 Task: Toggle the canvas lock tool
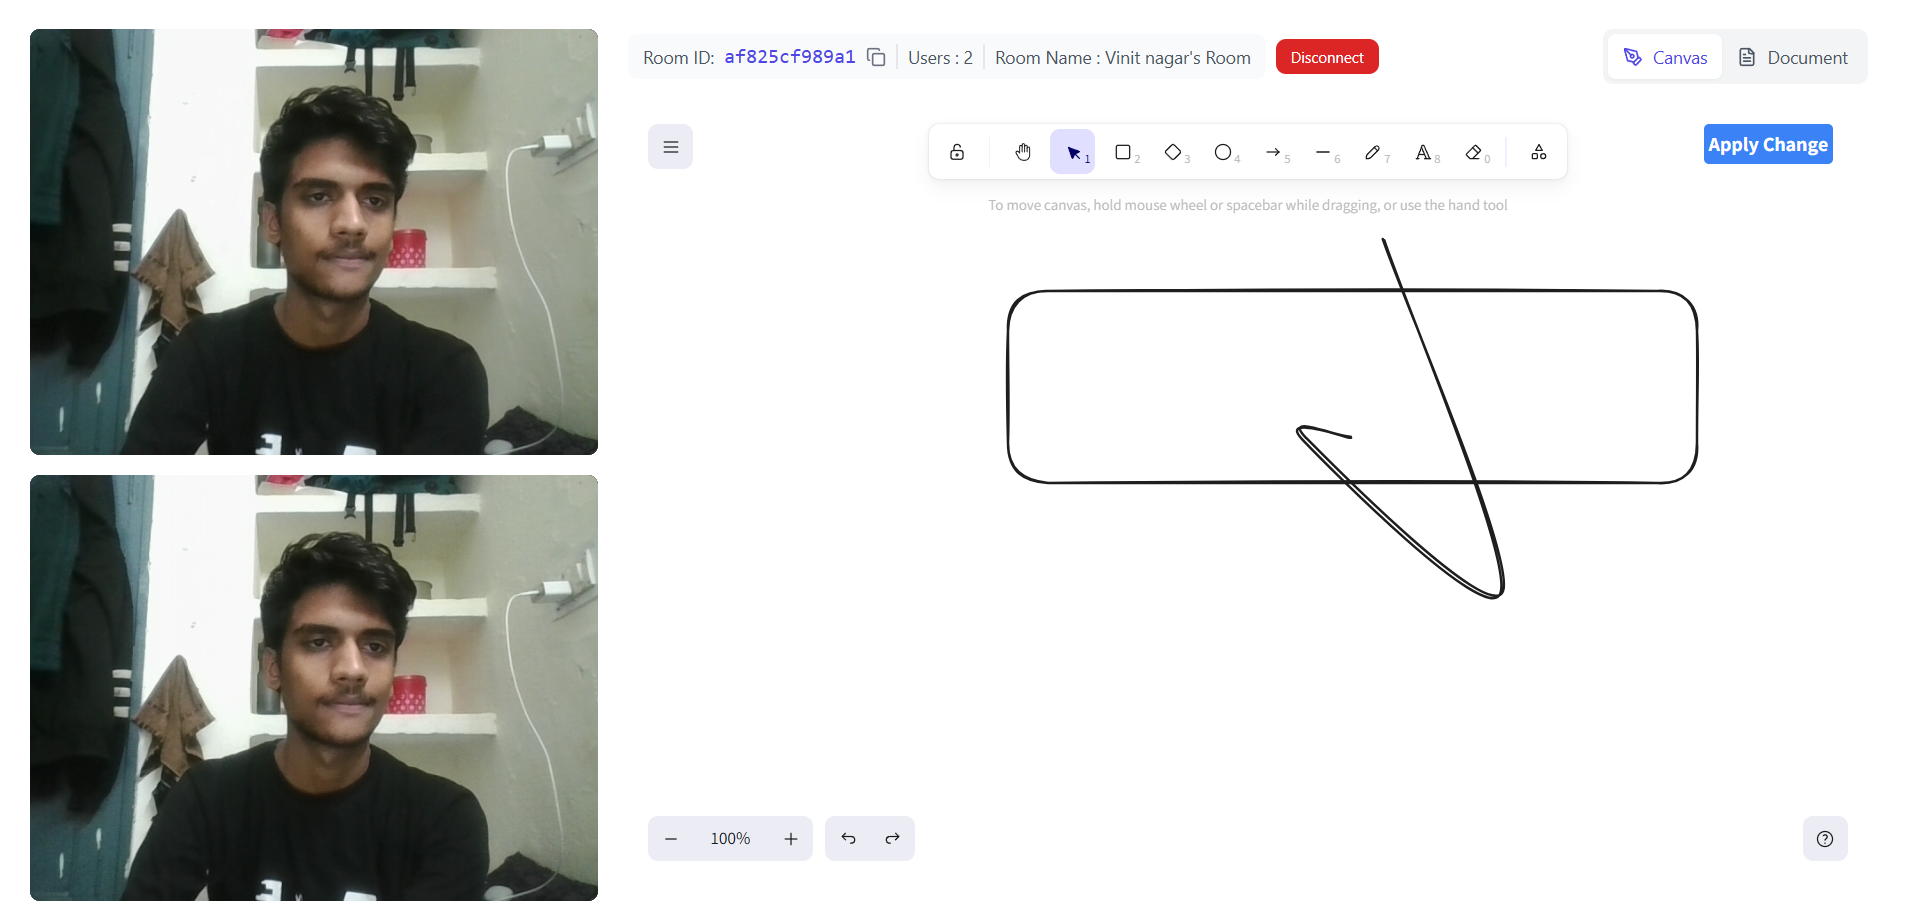pos(957,152)
